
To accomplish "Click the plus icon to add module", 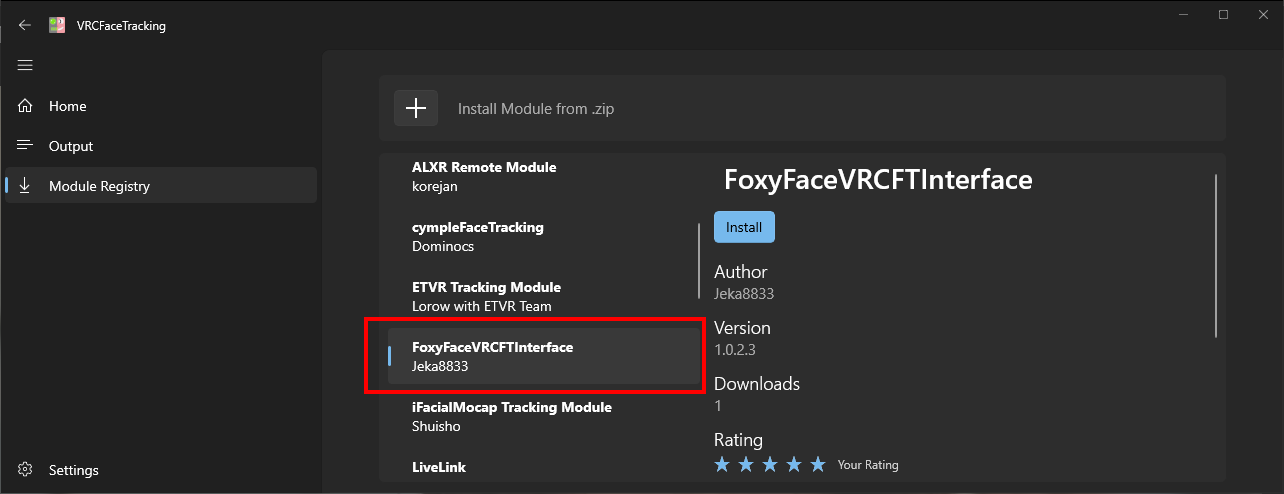I will click(x=416, y=108).
